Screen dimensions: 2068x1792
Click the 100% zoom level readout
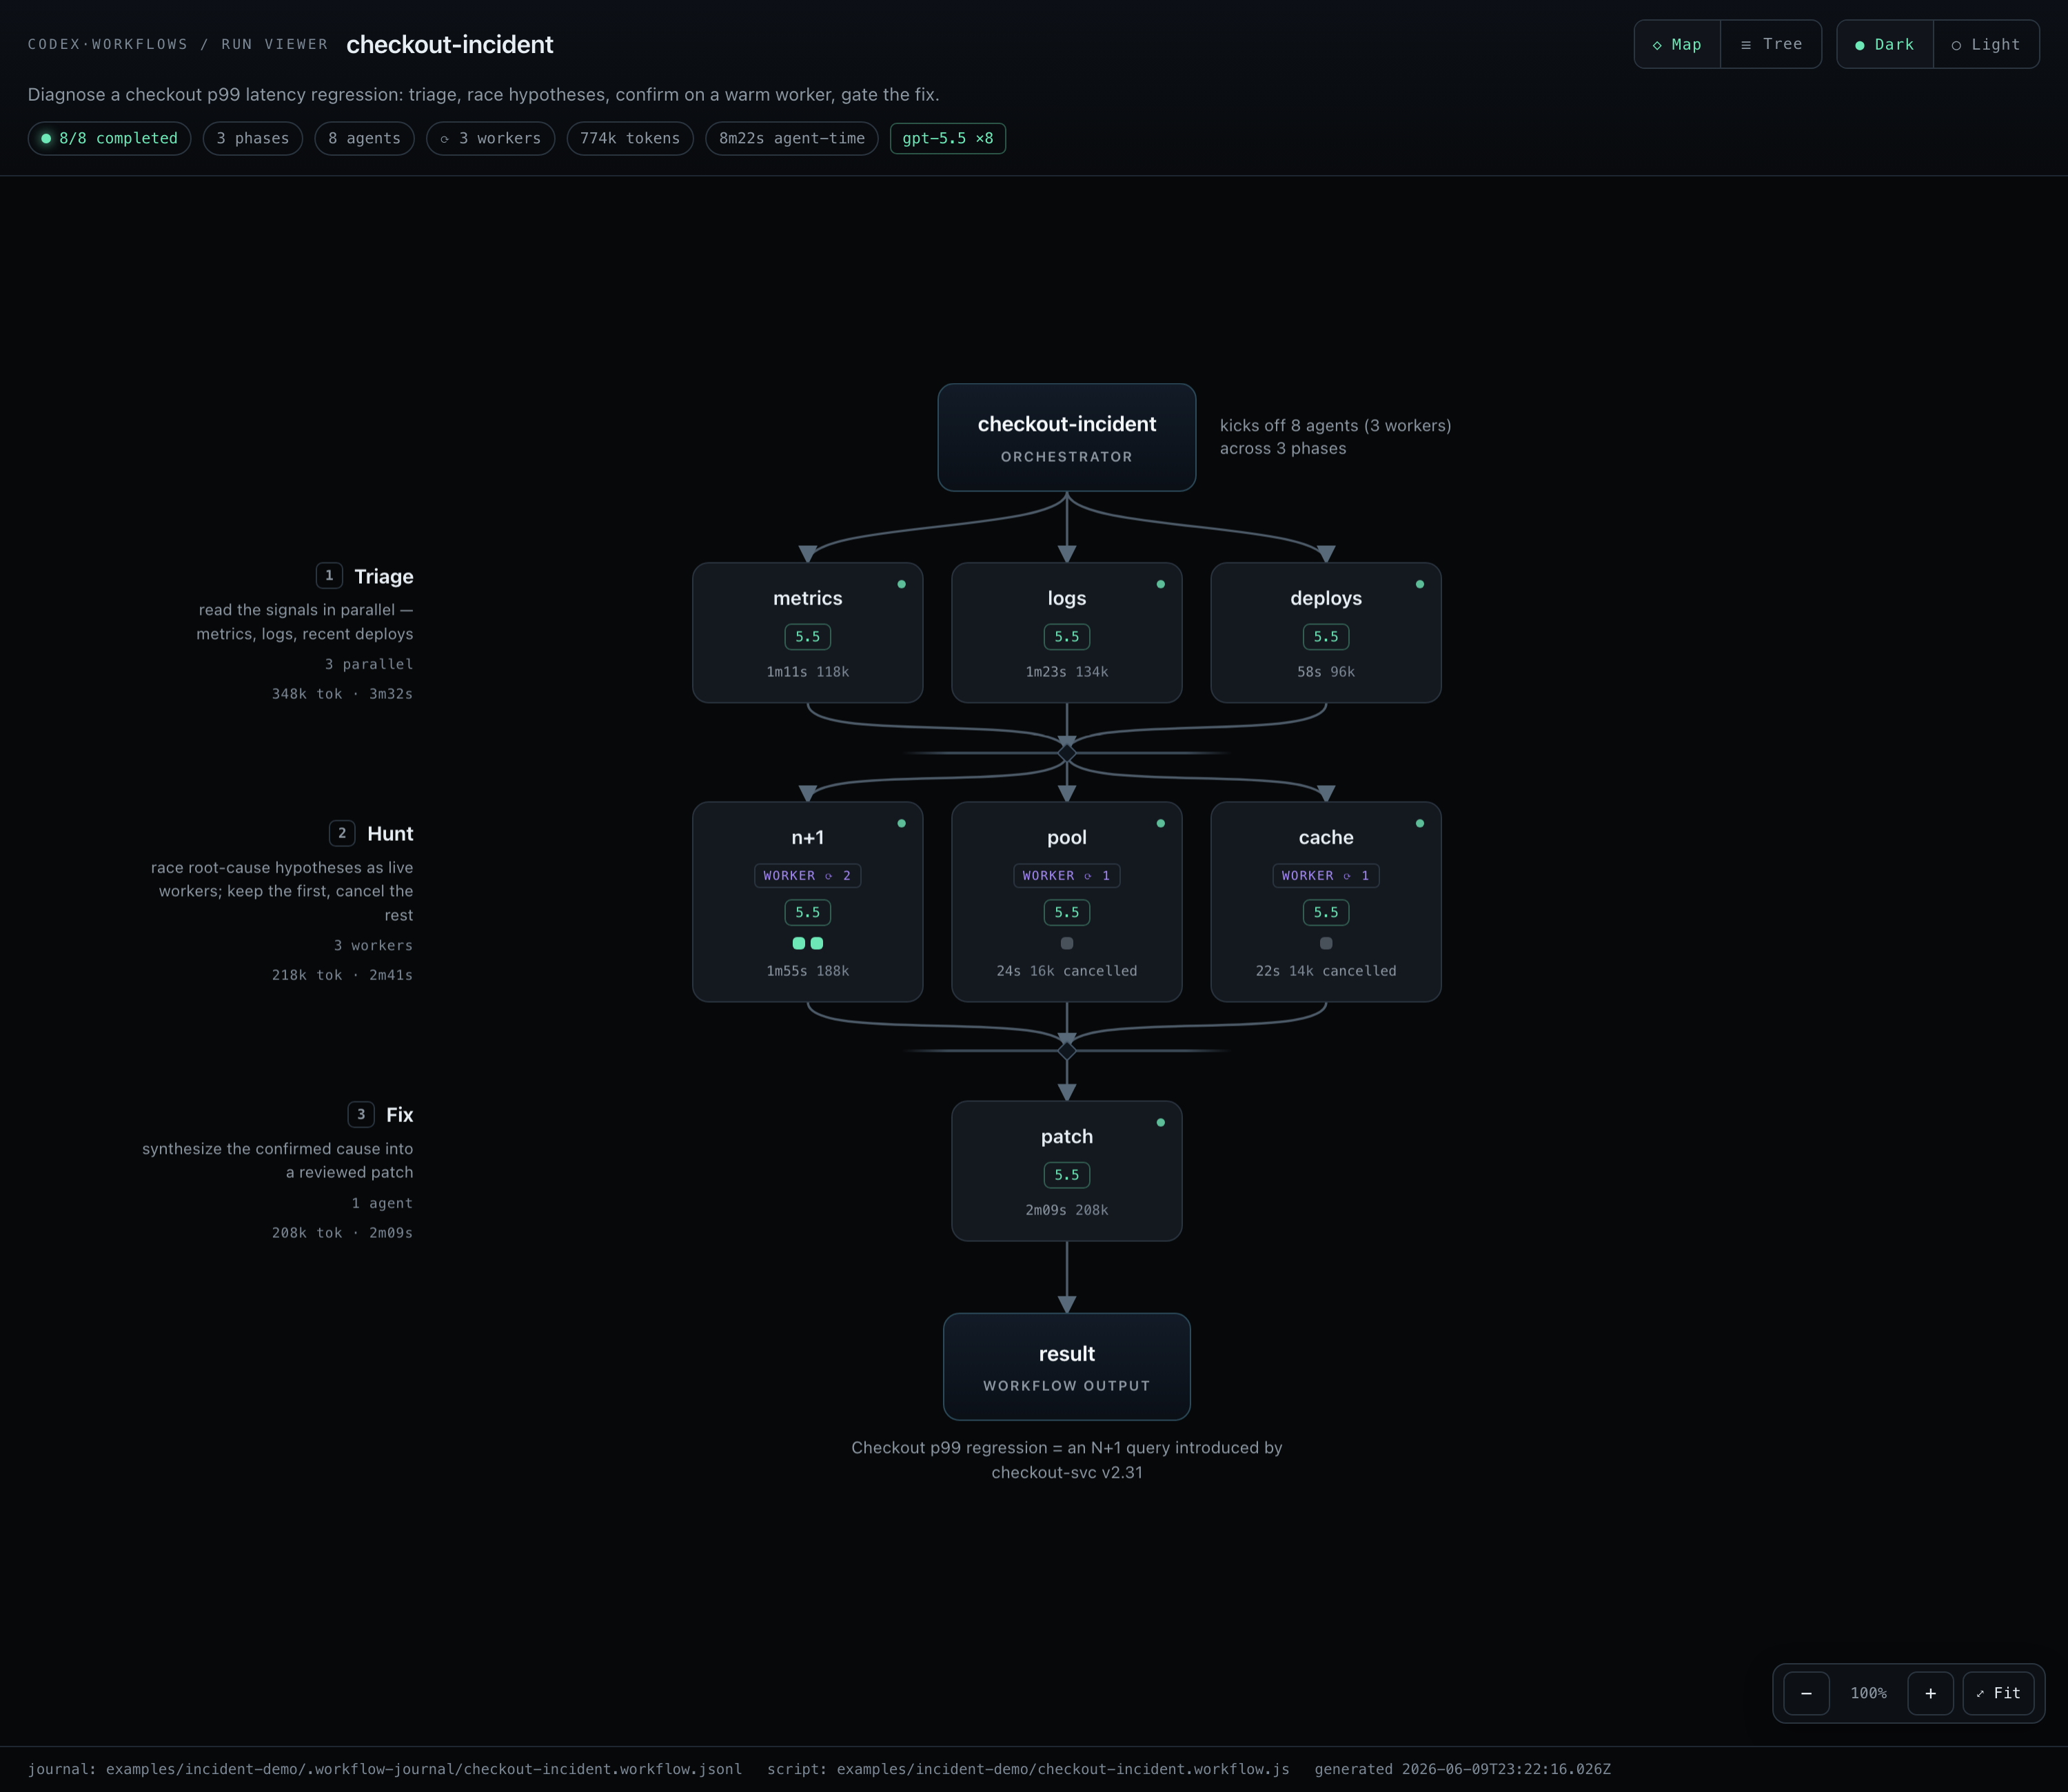pos(1868,1693)
